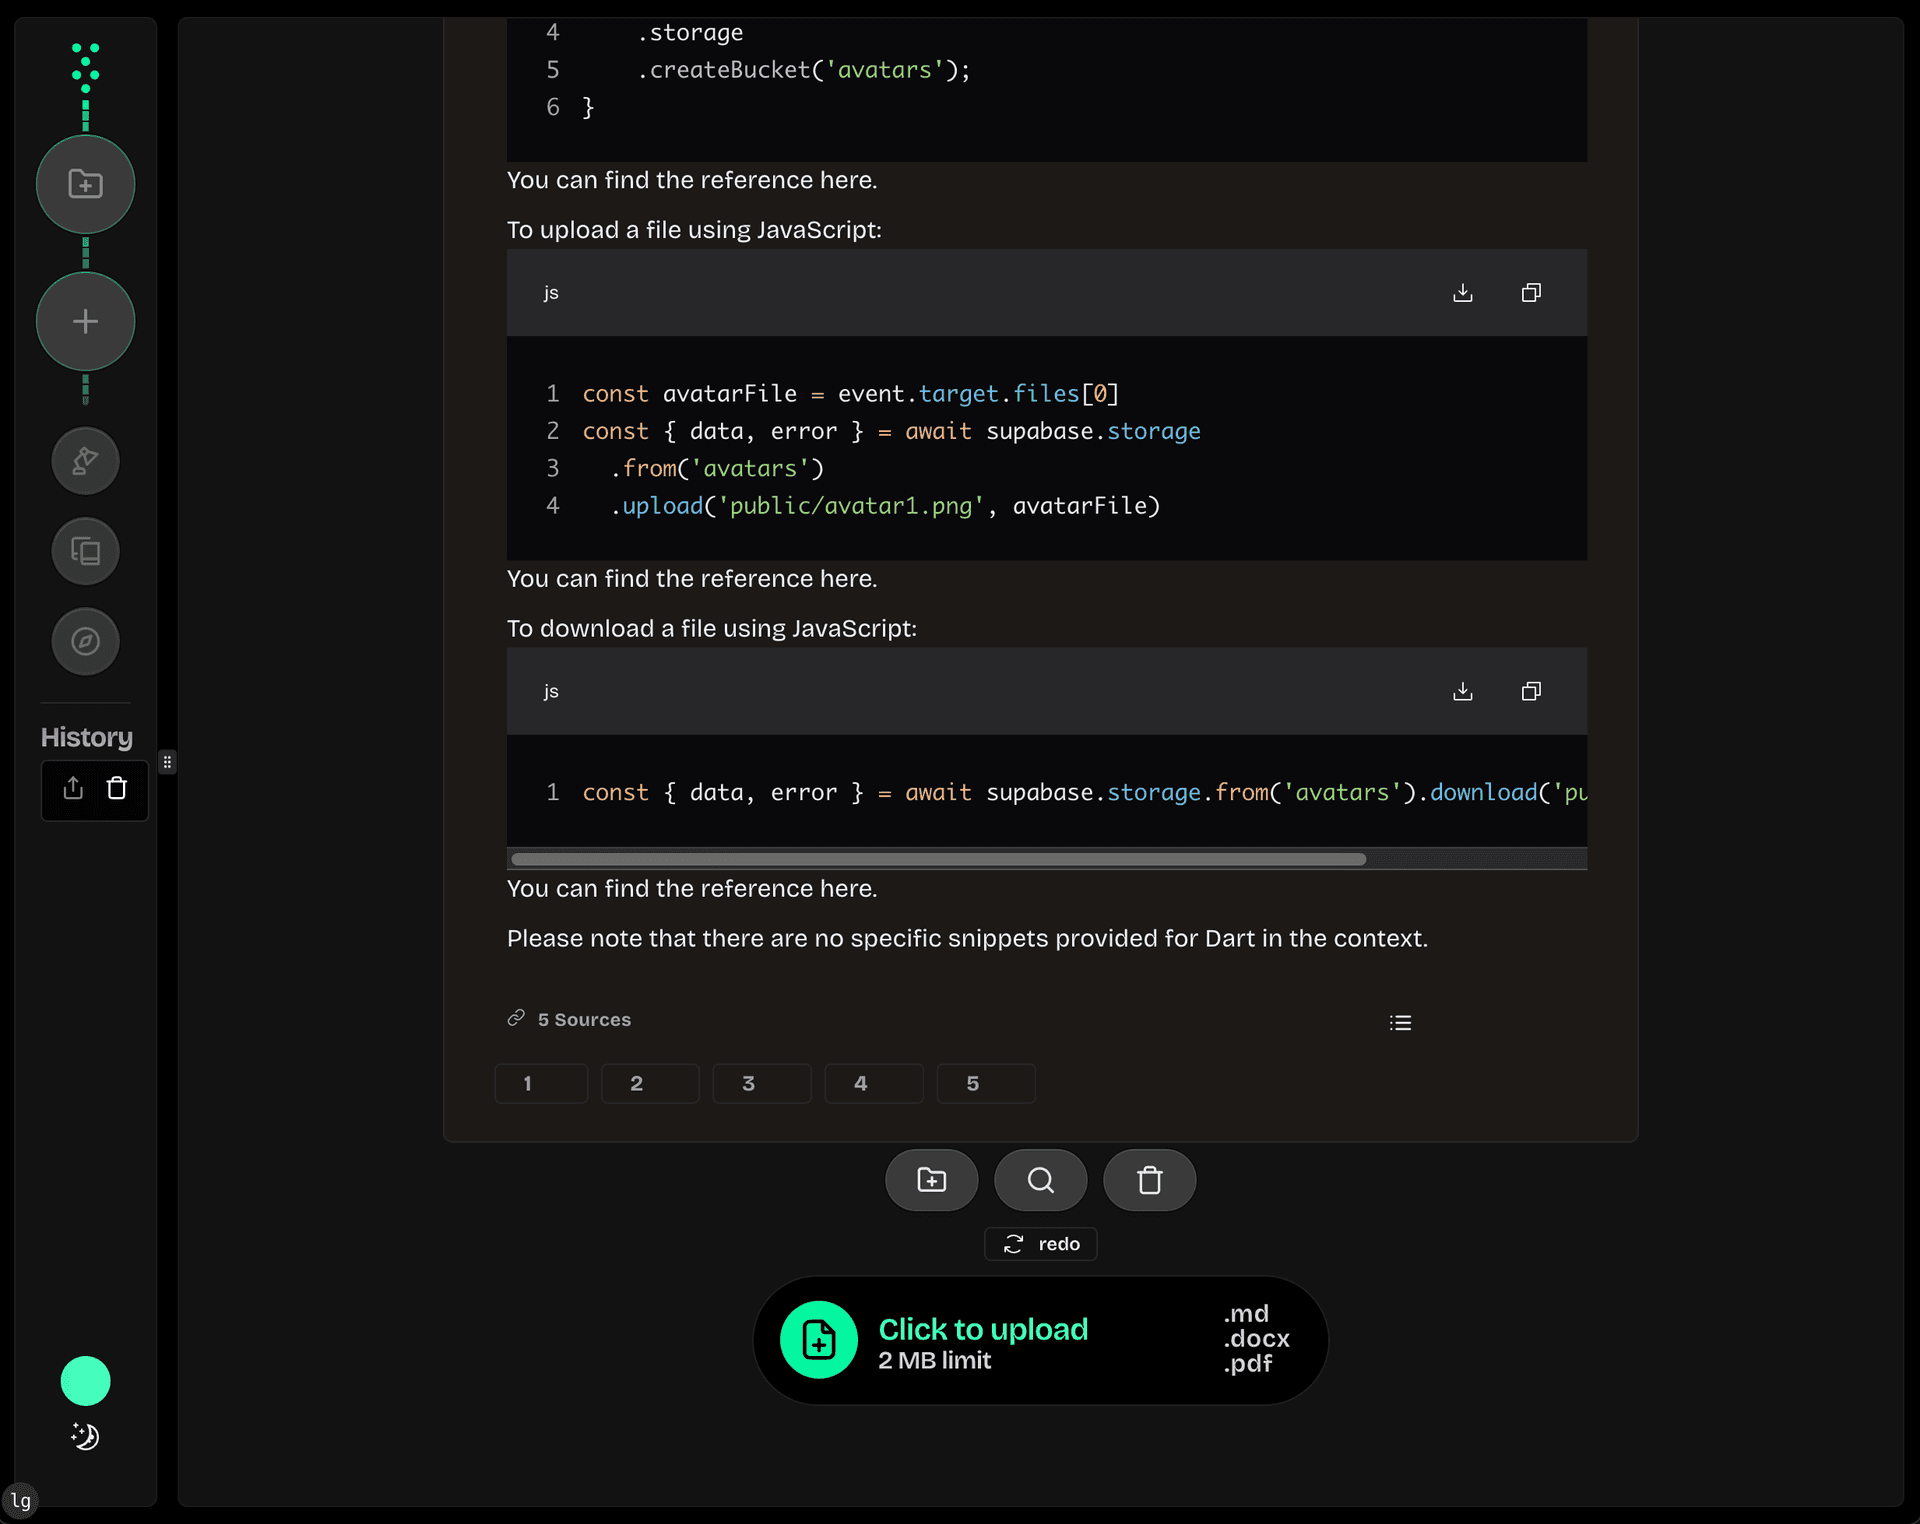Download the JavaScript upload snippet
Viewport: 1920px width, 1524px height.
[x=1463, y=292]
